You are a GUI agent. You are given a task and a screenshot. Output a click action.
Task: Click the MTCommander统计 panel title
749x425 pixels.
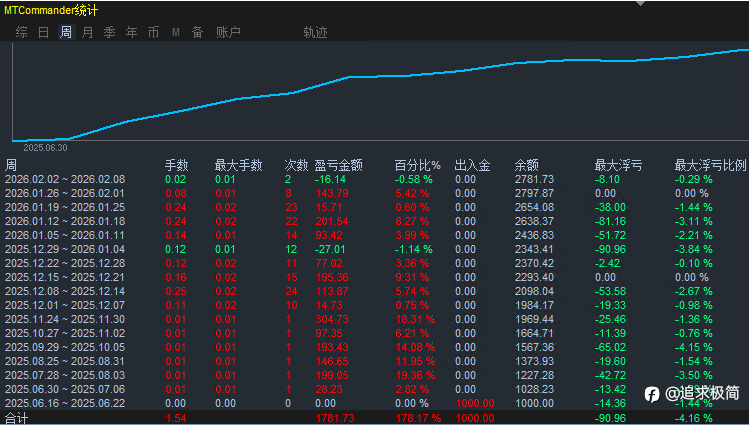click(x=51, y=10)
